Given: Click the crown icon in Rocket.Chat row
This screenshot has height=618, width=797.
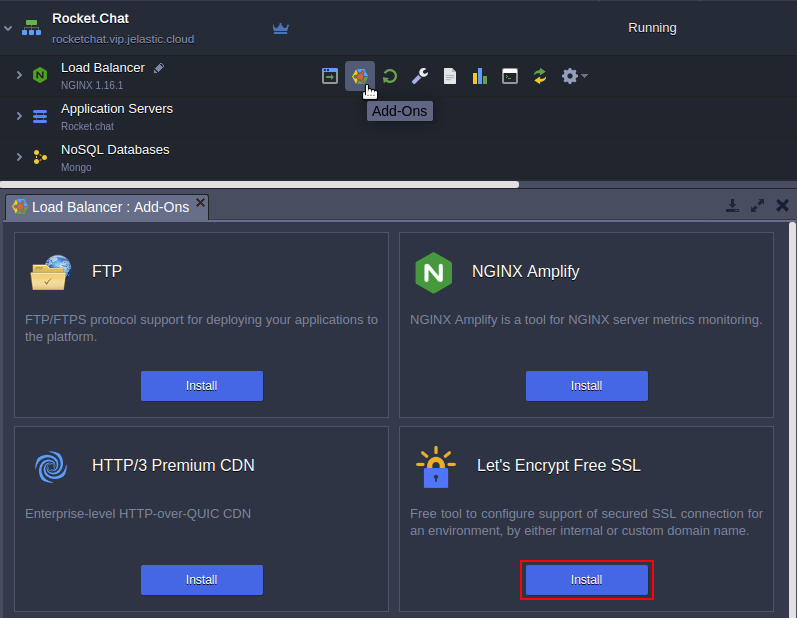Looking at the screenshot, I should click(281, 28).
